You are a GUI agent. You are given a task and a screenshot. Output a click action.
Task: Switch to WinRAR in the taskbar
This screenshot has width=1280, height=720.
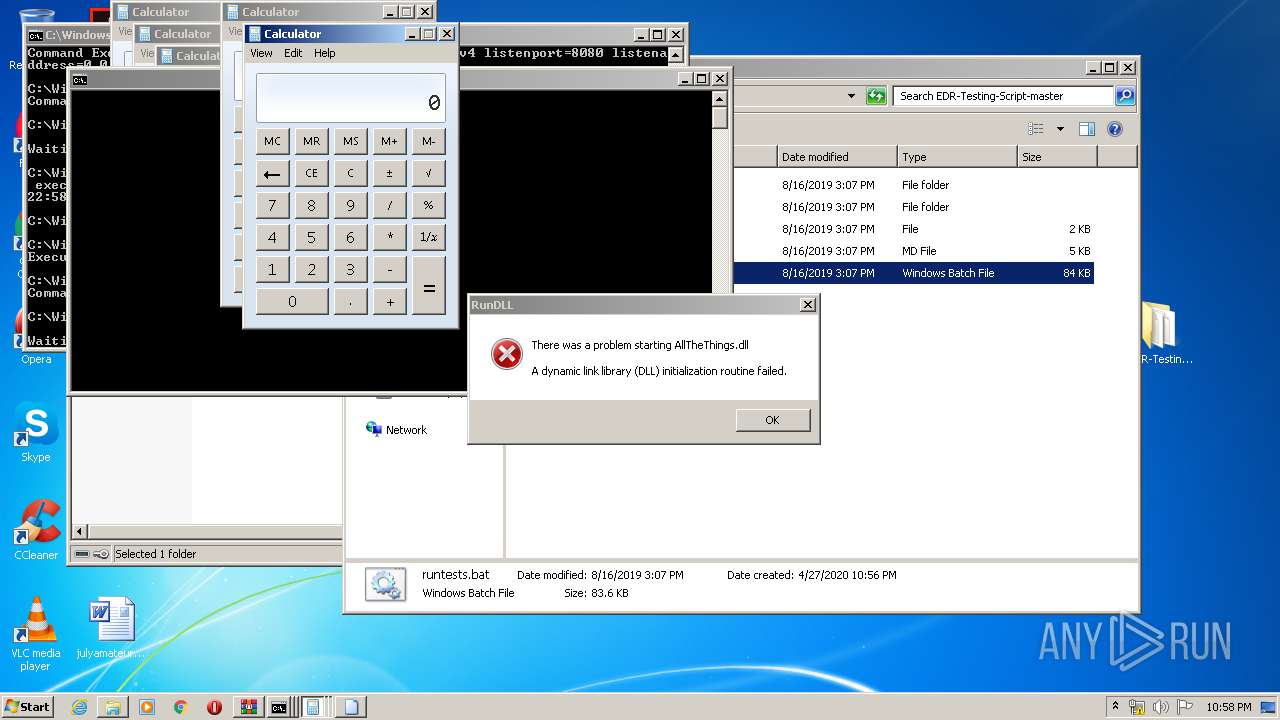coord(248,707)
